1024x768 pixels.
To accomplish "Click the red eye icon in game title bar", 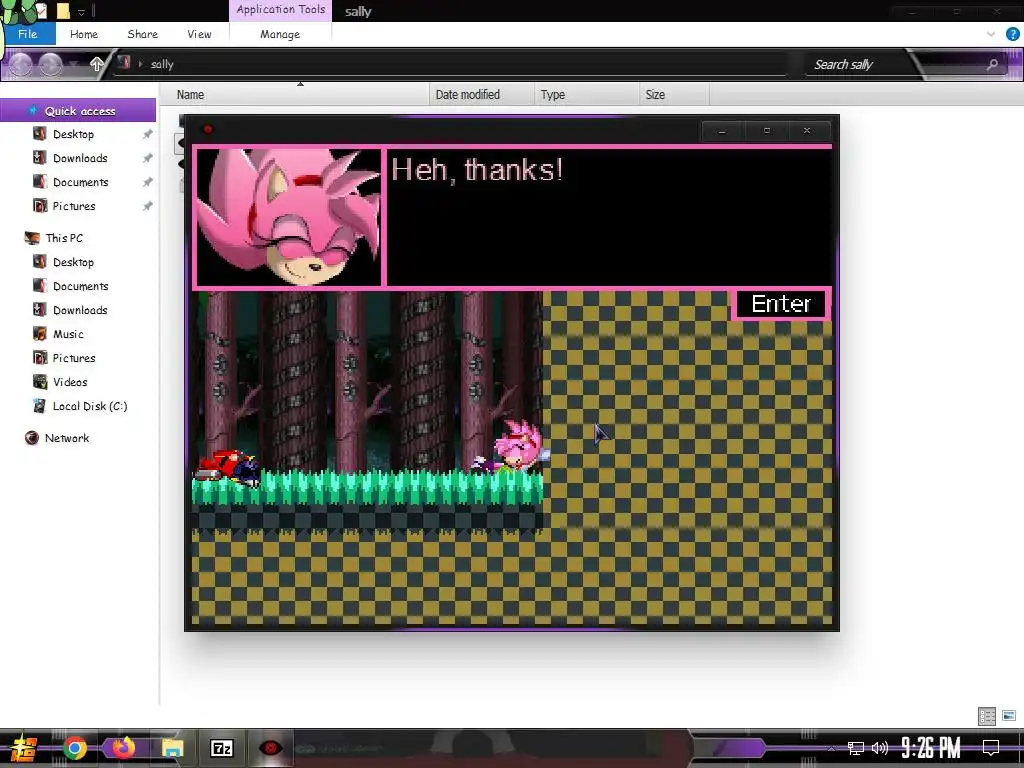I will (208, 129).
